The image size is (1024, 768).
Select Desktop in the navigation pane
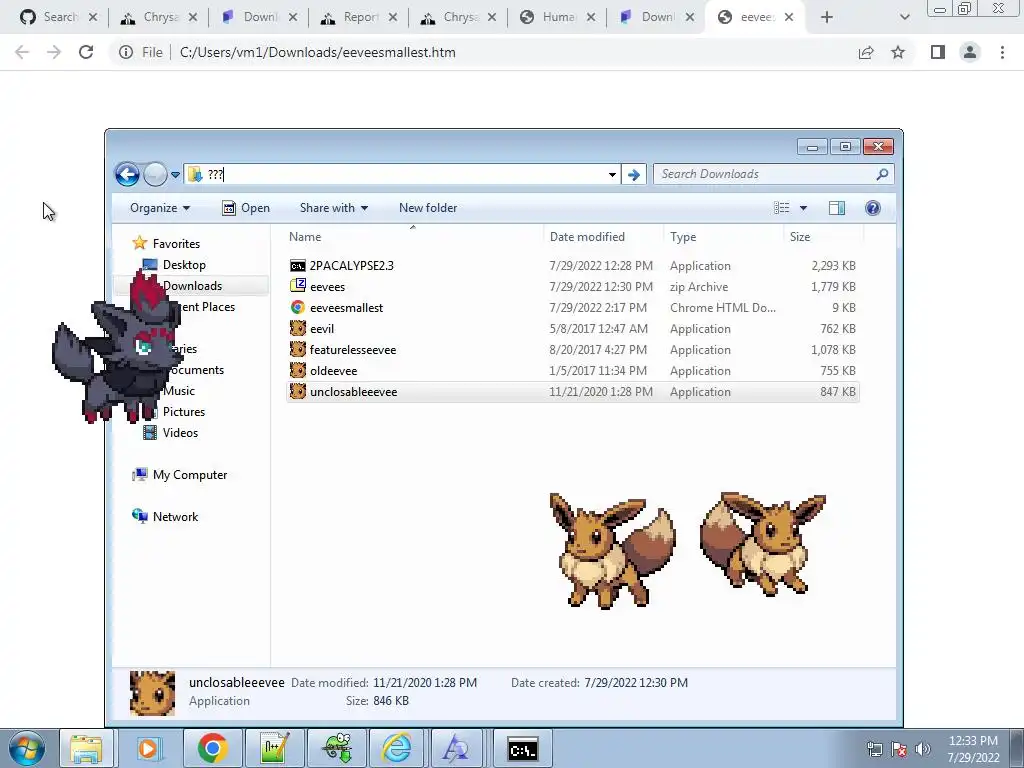click(x=184, y=264)
